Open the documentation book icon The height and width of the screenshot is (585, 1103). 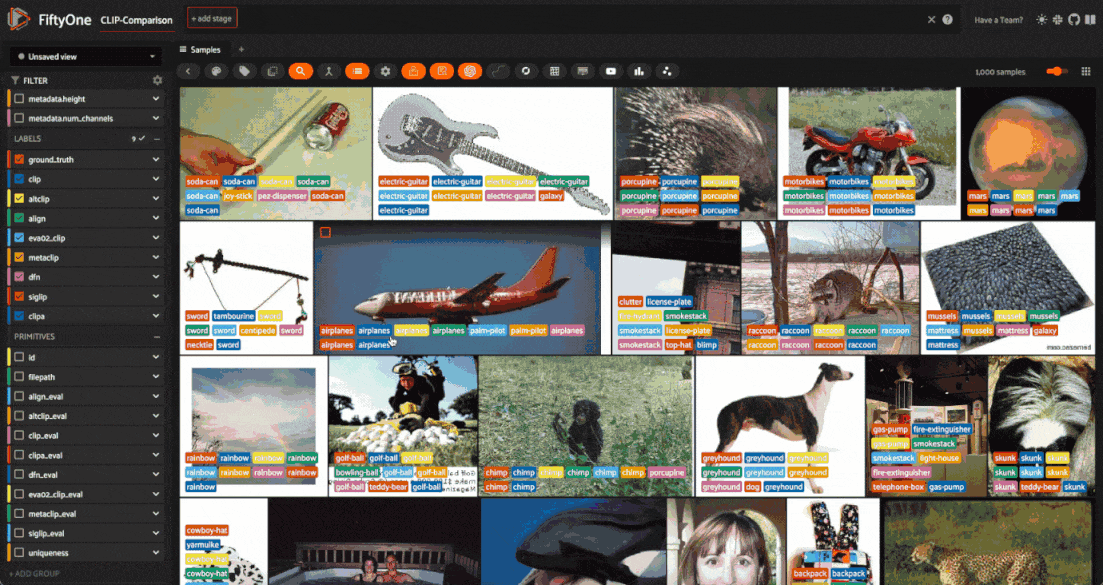(1090, 20)
